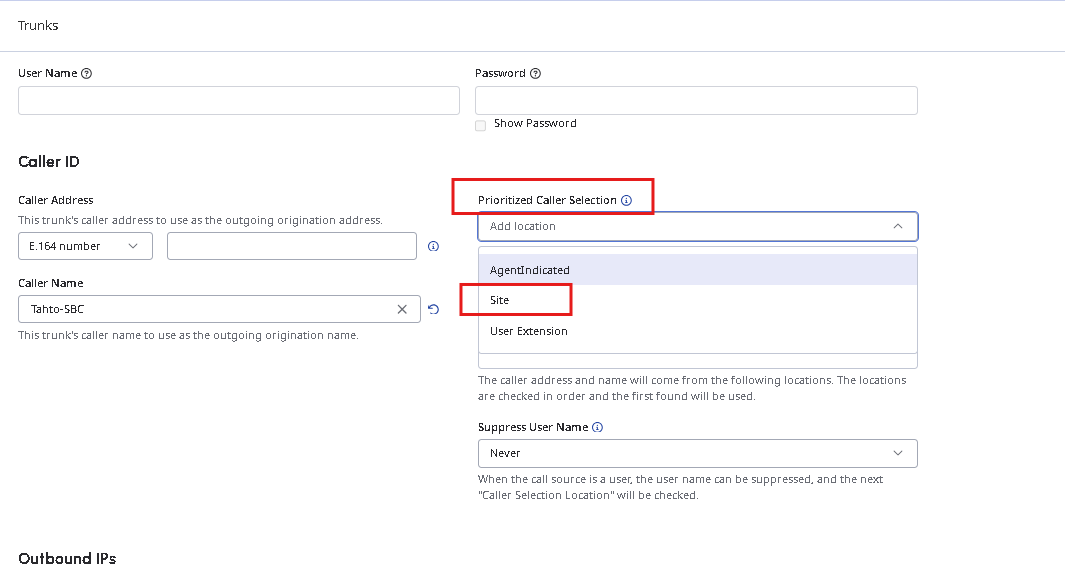
Task: Click the Trunks header label
Action: (38, 26)
